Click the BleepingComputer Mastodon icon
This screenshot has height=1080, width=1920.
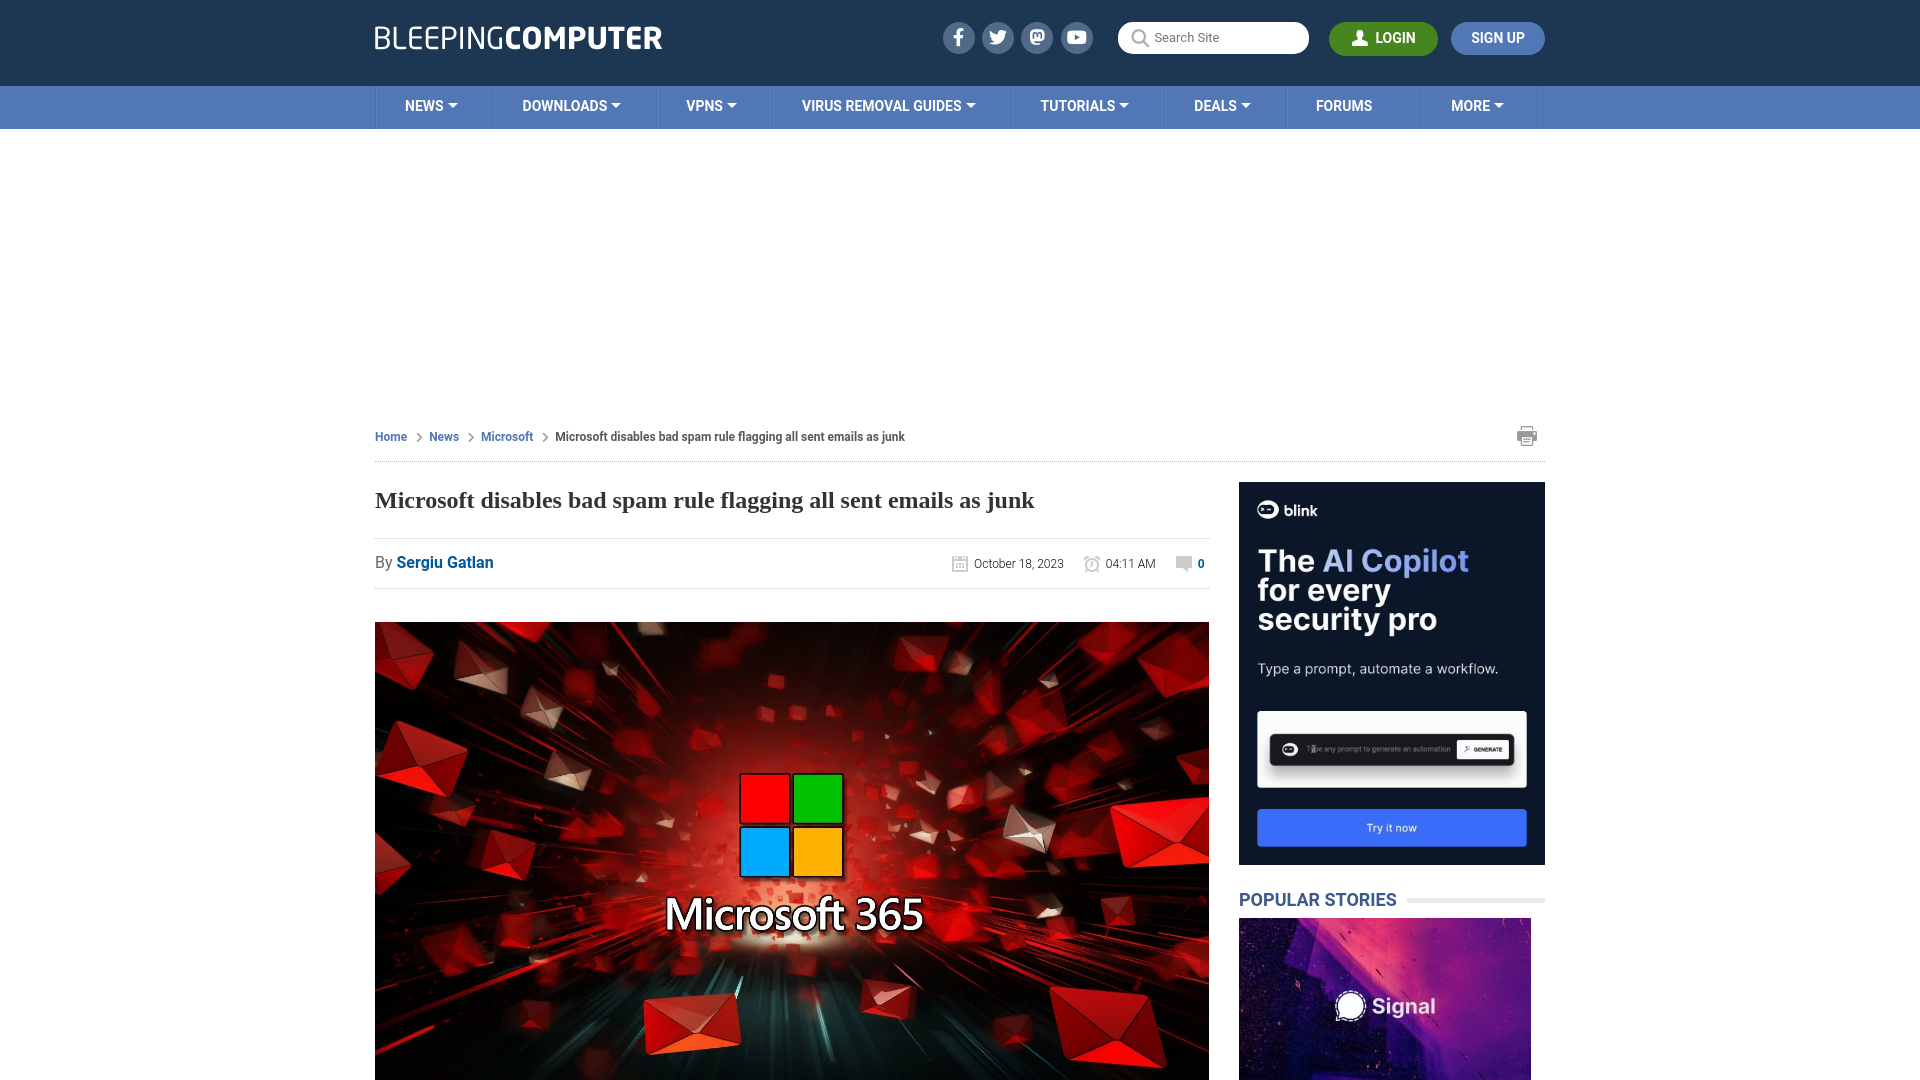(x=1038, y=37)
